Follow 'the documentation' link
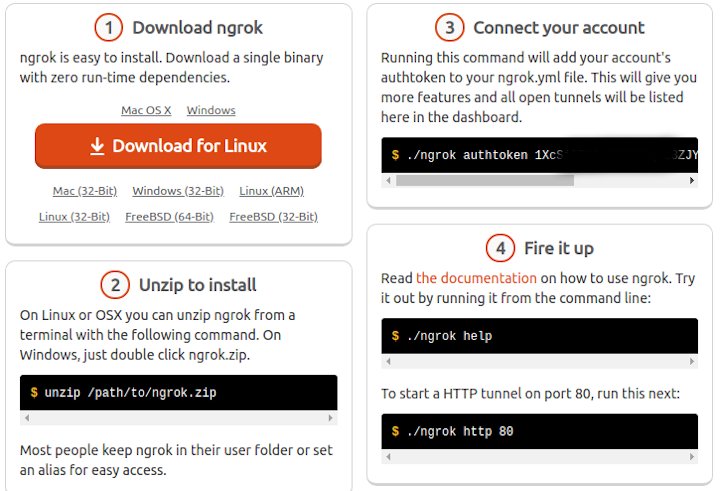This screenshot has width=720, height=491. coord(476,278)
